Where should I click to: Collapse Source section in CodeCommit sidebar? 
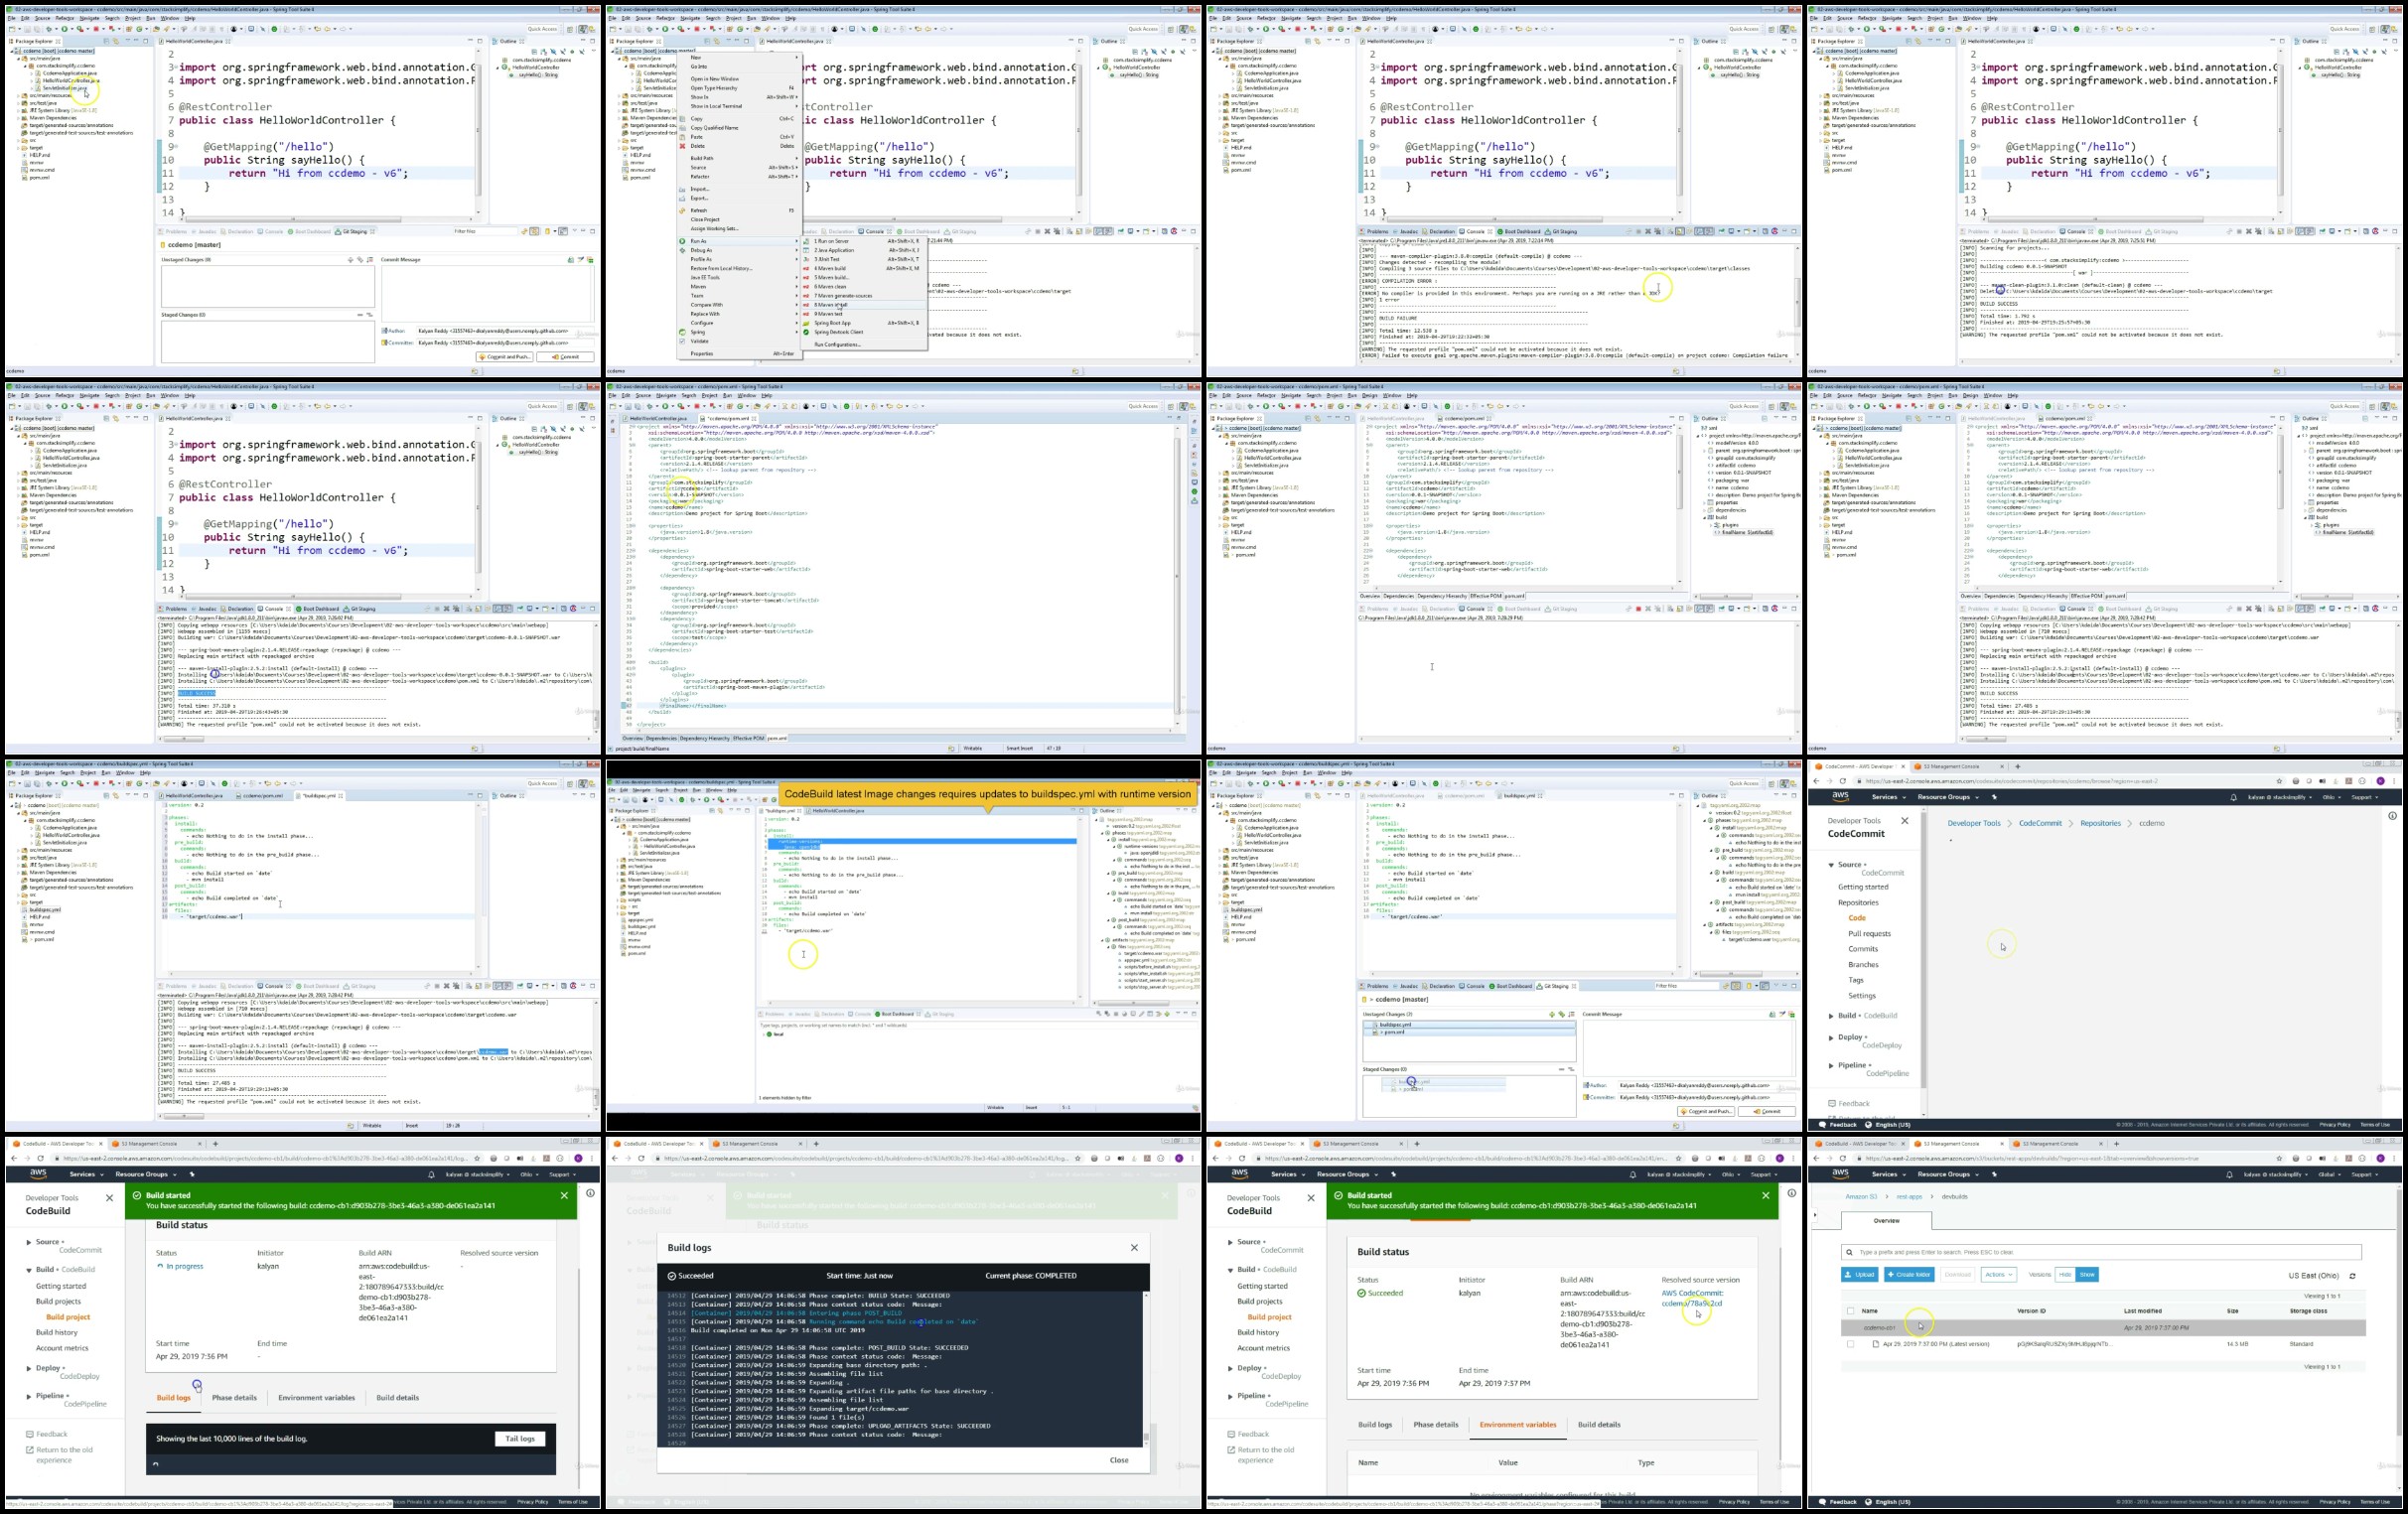1831,865
